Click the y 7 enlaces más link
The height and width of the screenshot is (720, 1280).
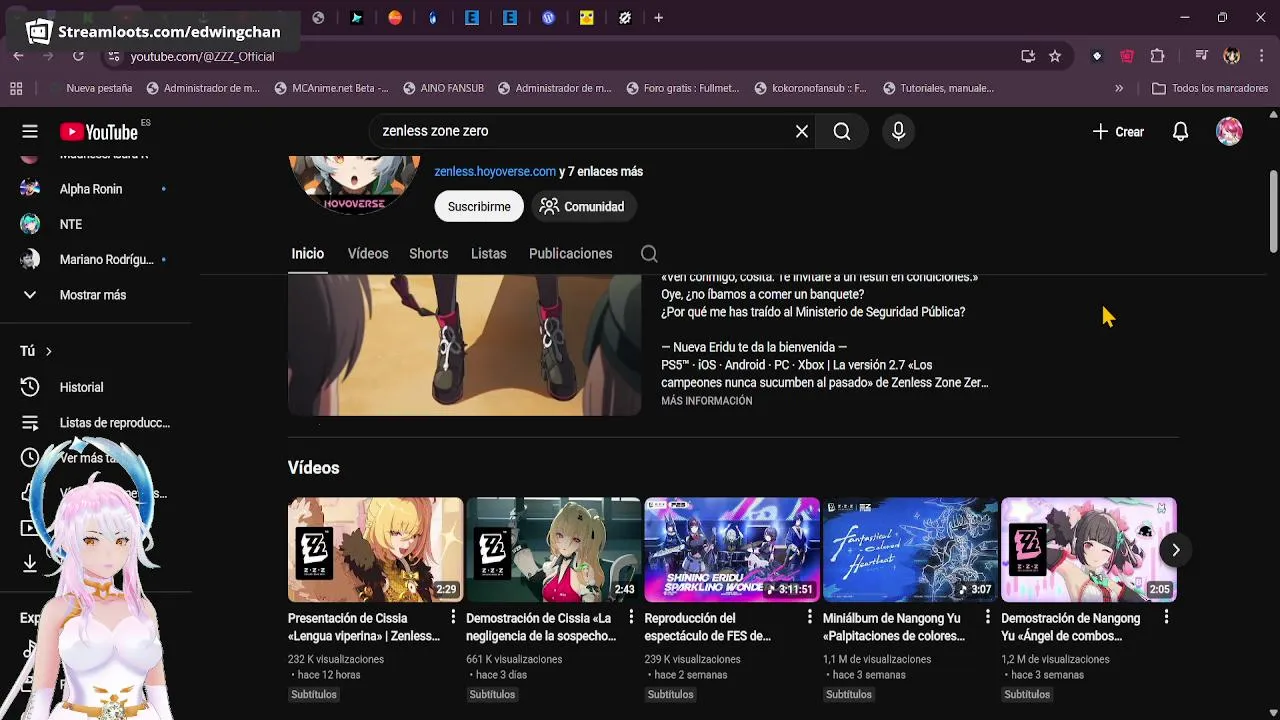601,171
